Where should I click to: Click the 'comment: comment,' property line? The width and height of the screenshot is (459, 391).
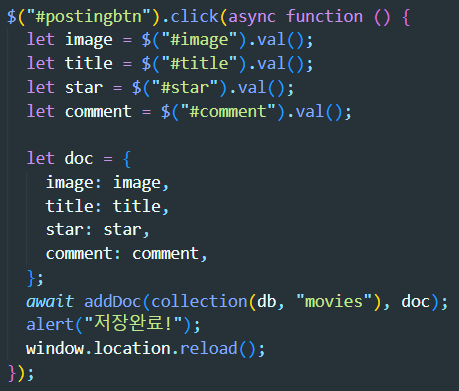point(127,253)
